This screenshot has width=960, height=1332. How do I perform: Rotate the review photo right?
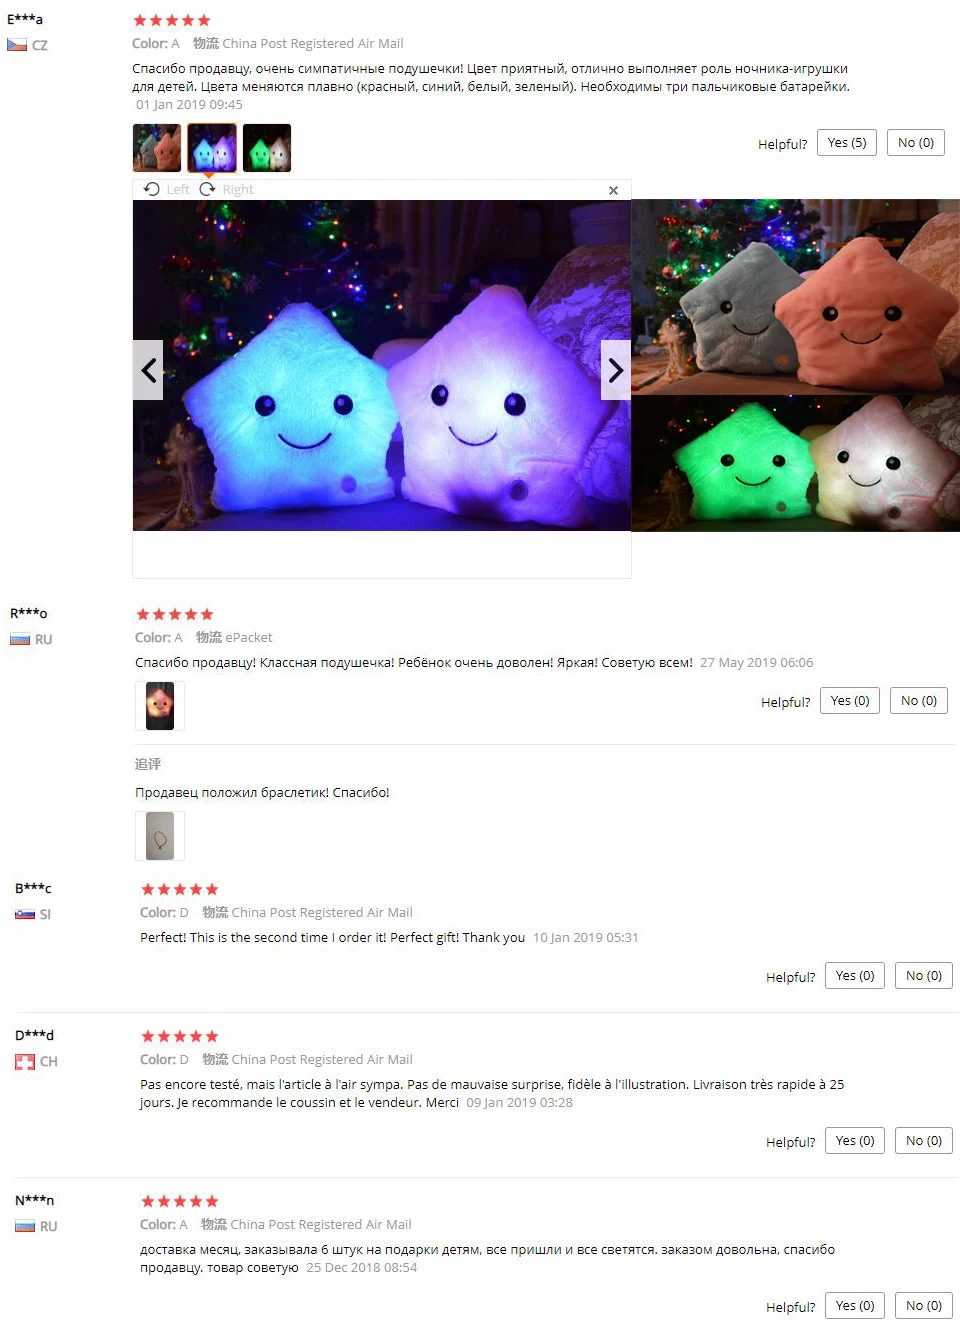[227, 189]
